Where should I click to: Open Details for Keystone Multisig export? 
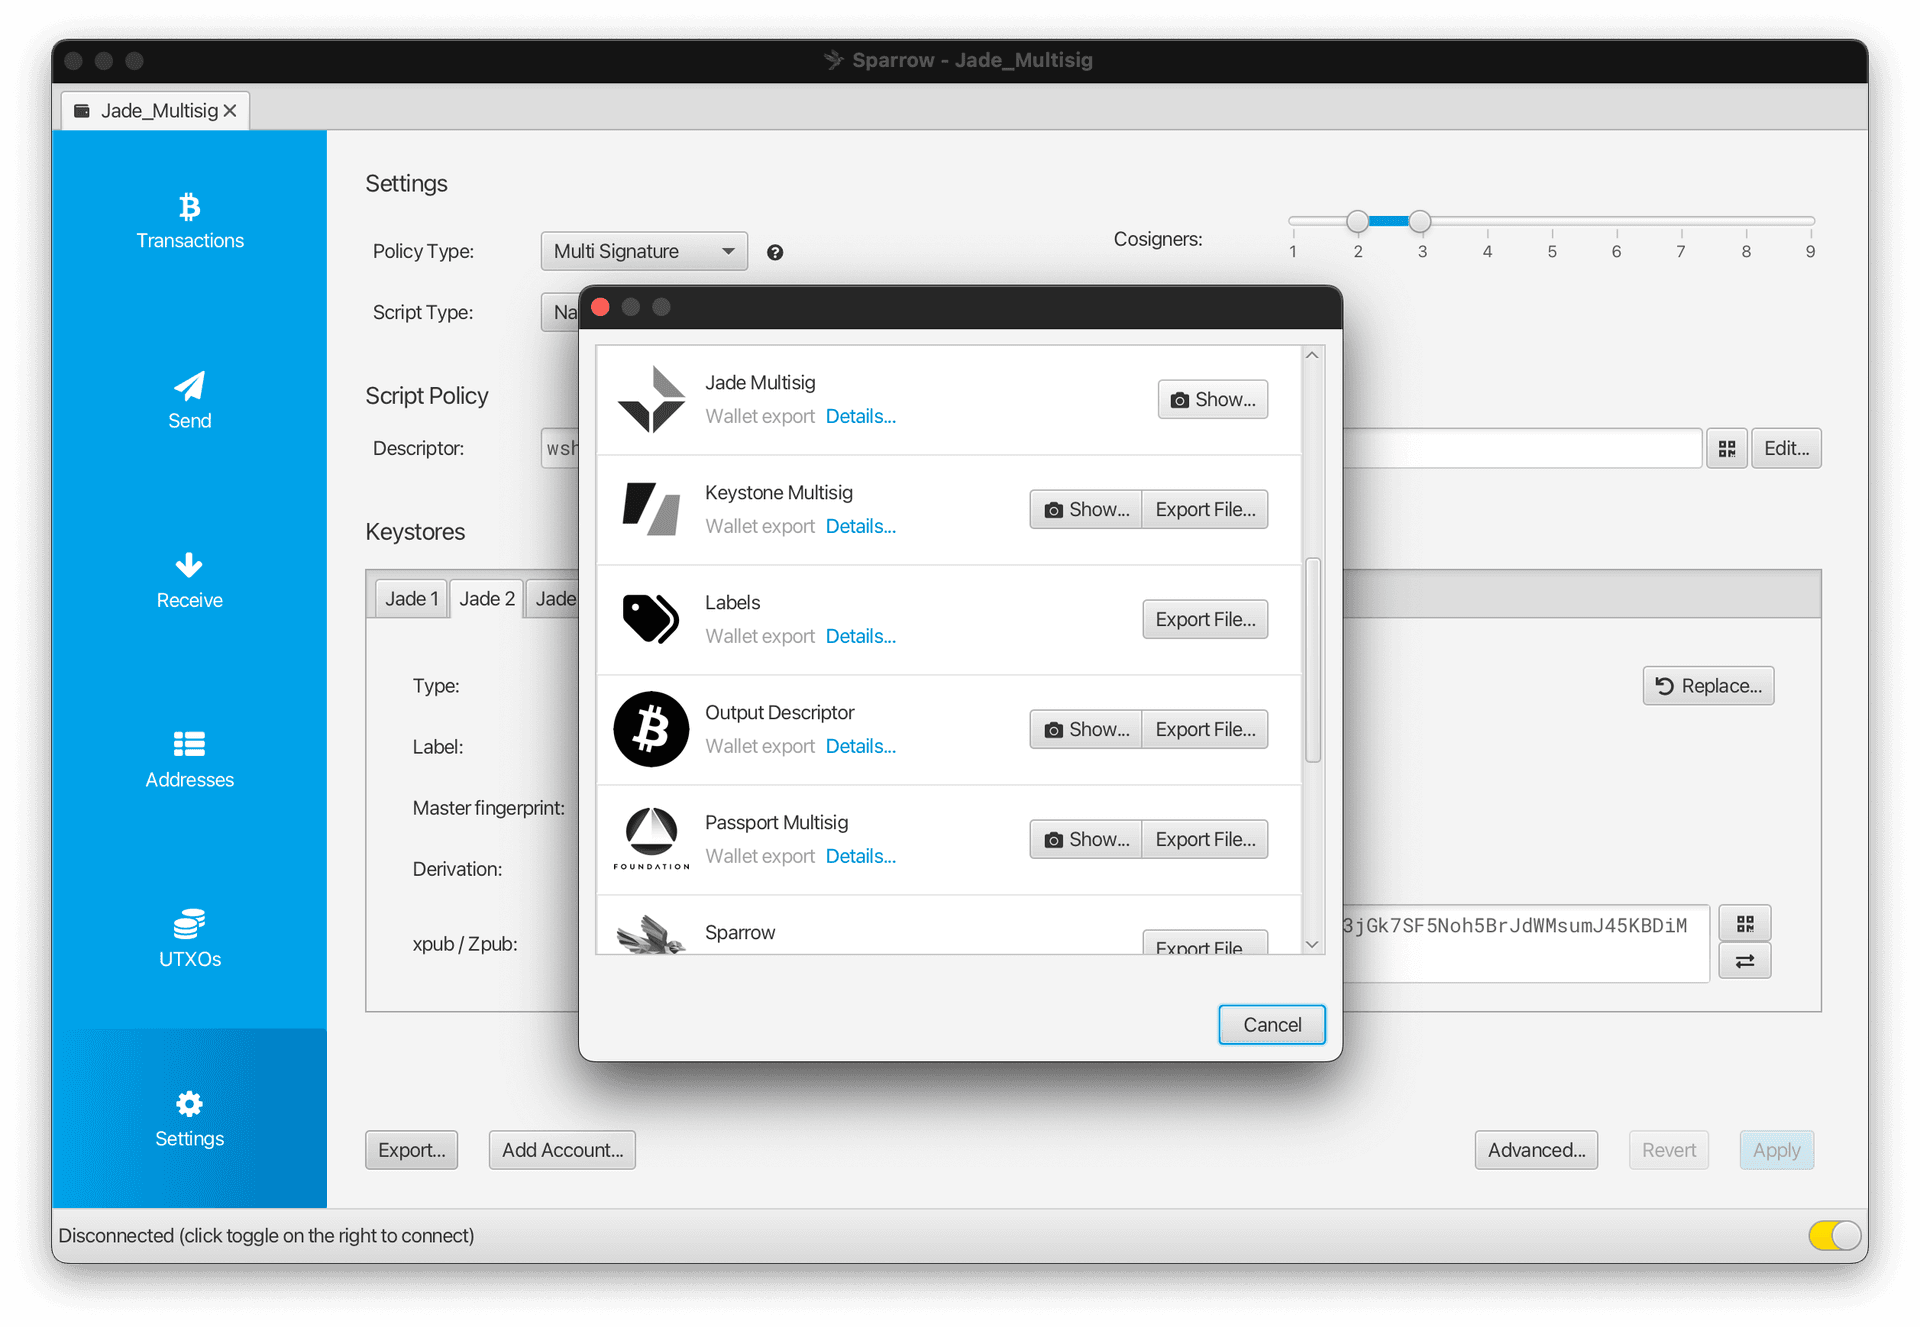coord(861,527)
